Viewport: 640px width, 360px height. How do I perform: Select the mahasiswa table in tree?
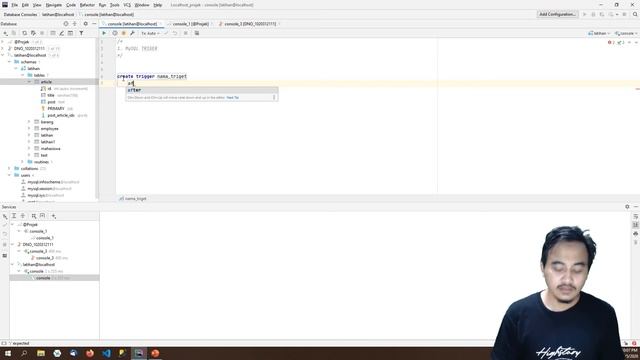pos(50,149)
